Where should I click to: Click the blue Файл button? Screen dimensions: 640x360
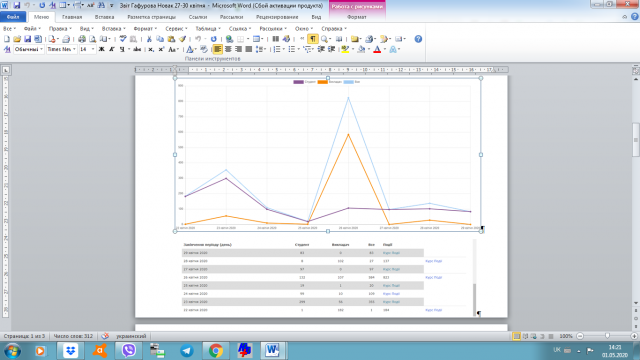pos(13,17)
